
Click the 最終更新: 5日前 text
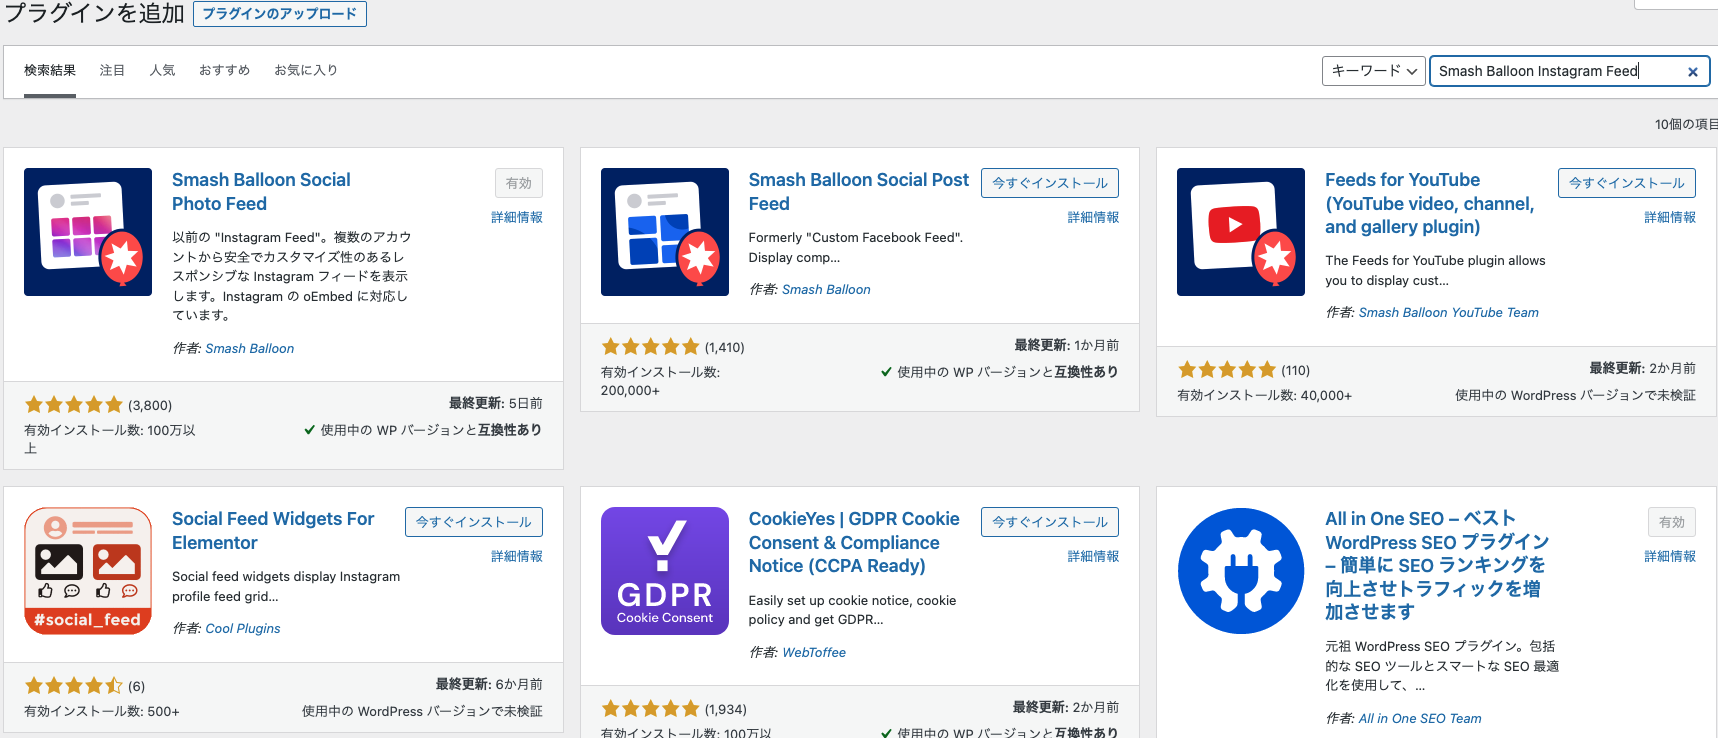coord(496,403)
